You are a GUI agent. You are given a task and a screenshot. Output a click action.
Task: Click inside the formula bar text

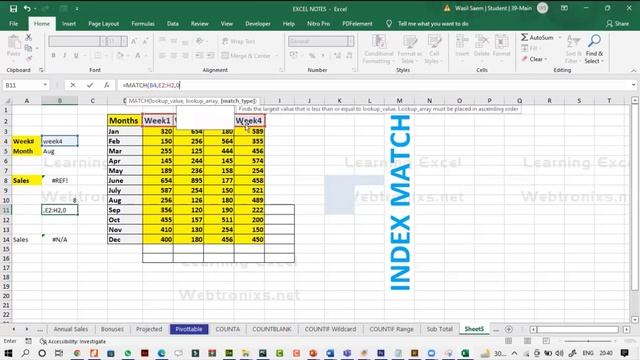151,85
